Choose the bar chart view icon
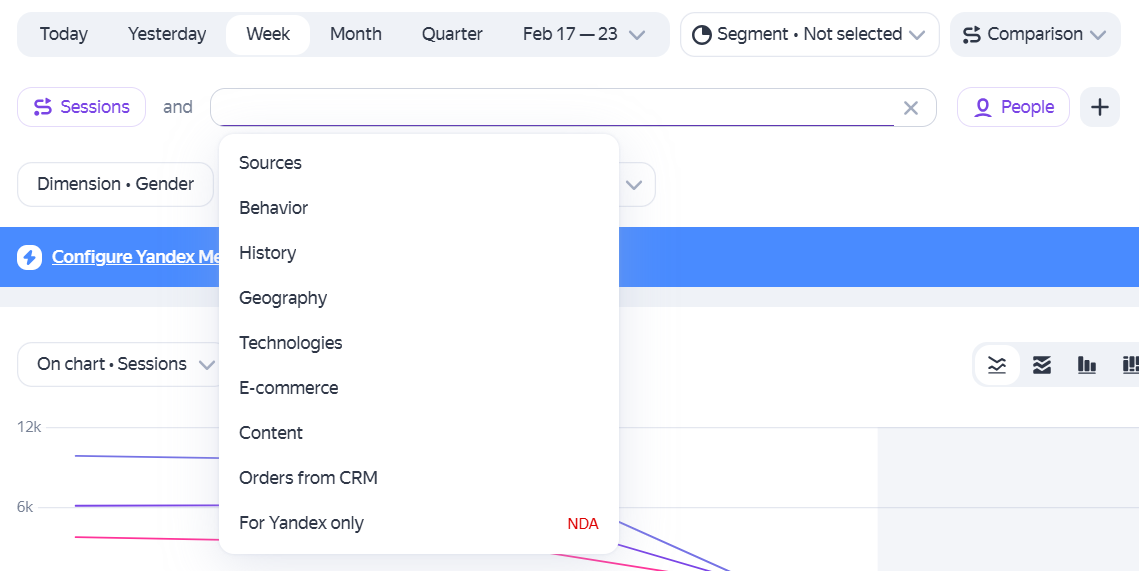This screenshot has width=1139, height=571. pyautogui.click(x=1087, y=365)
